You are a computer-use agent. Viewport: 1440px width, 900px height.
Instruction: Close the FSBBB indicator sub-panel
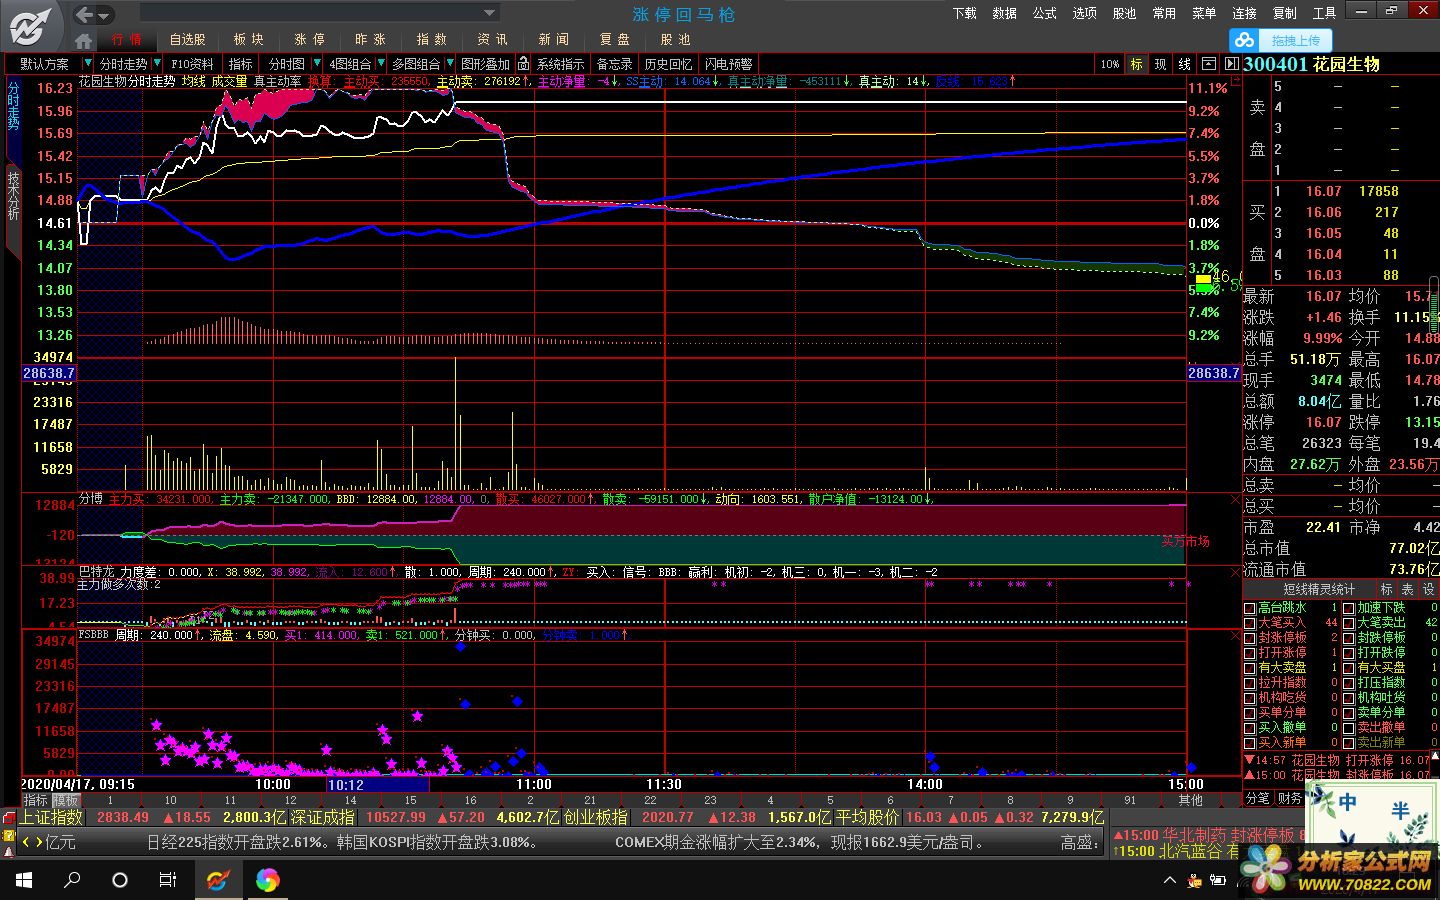click(1234, 635)
